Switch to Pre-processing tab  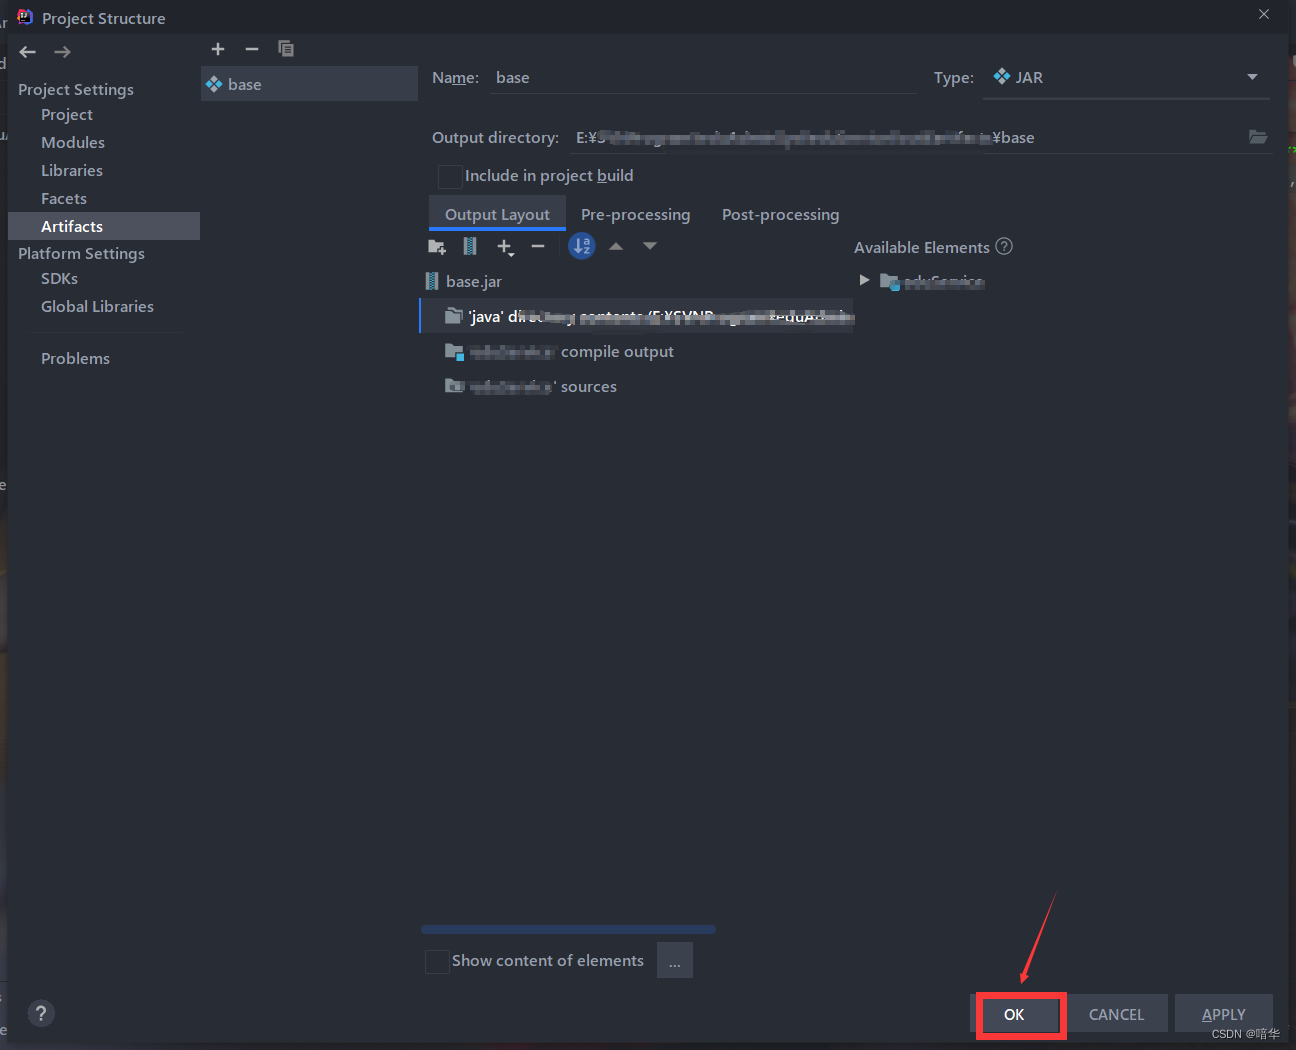click(635, 215)
